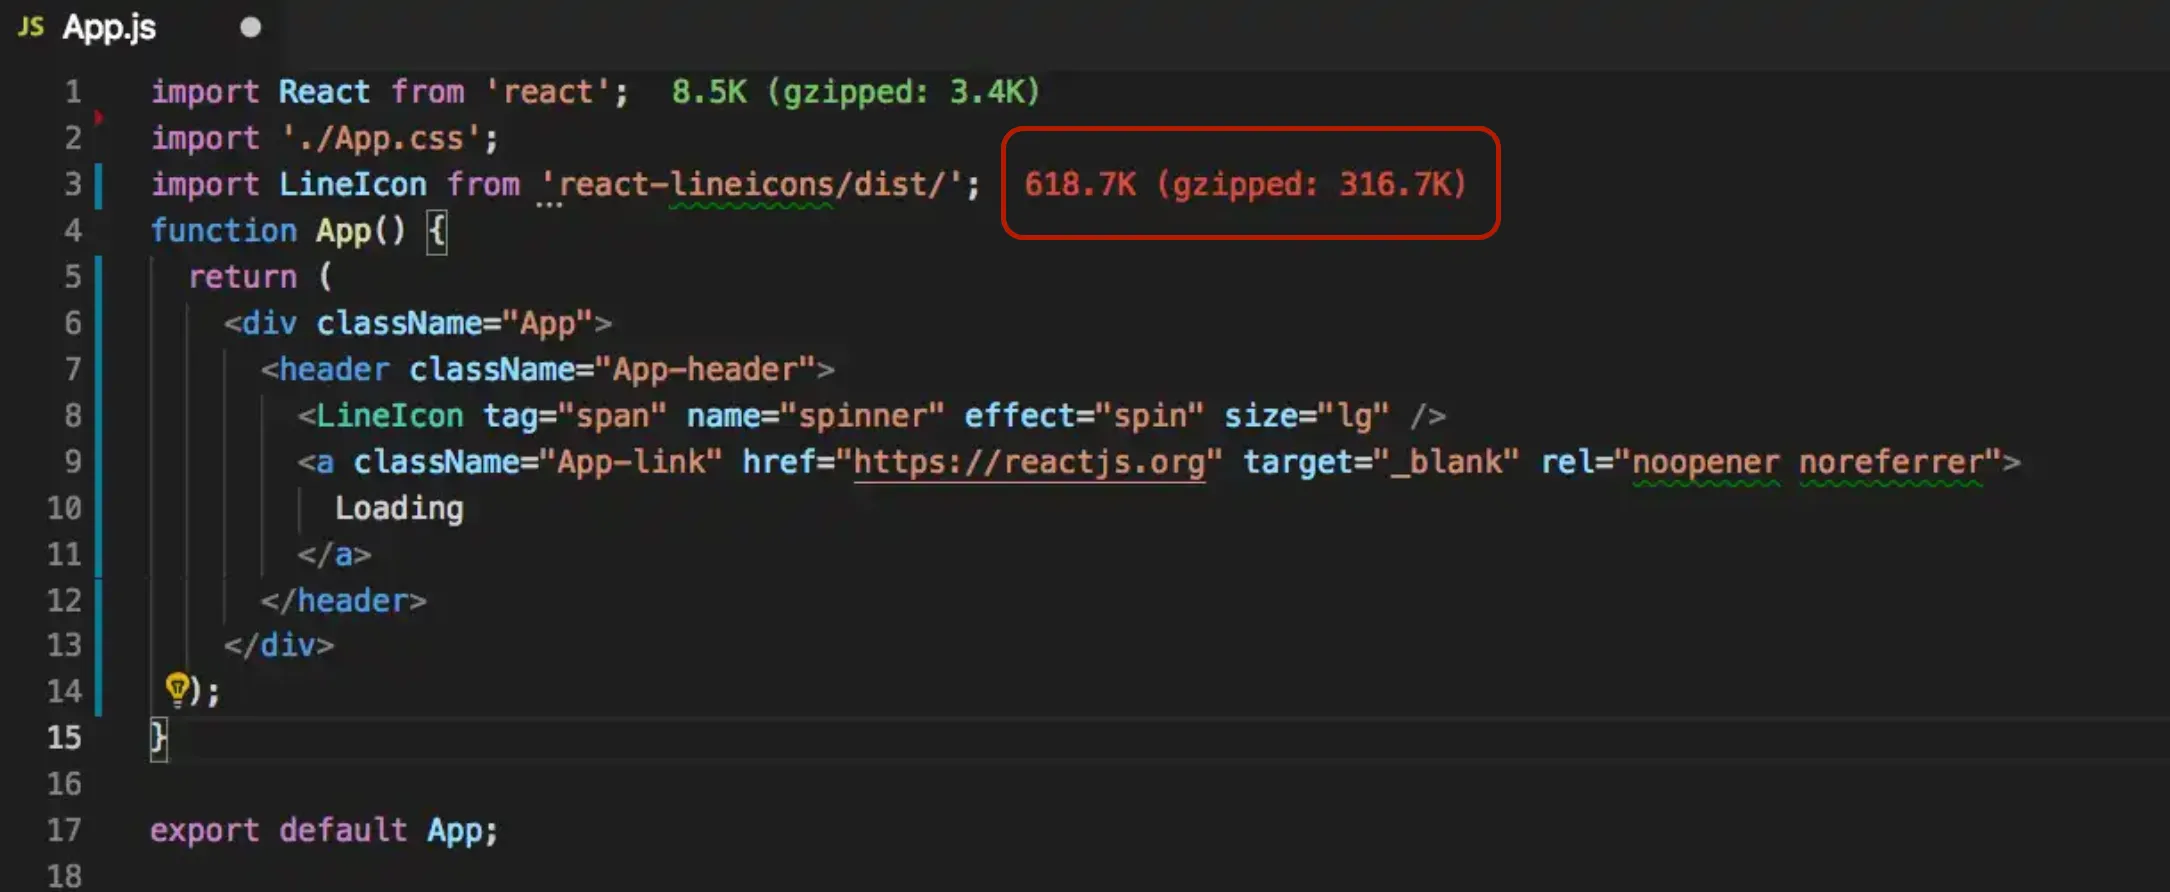Click the blue change bar beside line 3
Image resolution: width=2170 pixels, height=892 pixels.
tap(98, 185)
